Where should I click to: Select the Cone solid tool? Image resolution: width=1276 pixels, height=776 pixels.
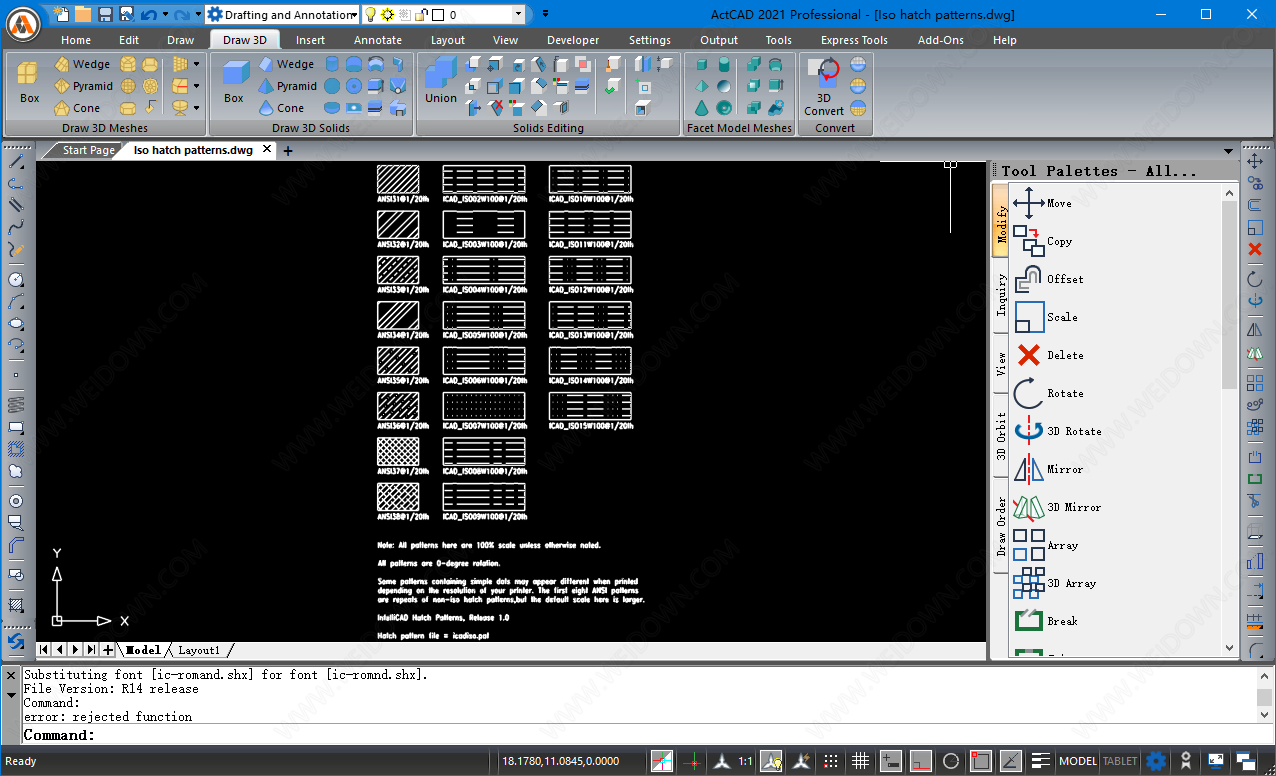point(281,108)
